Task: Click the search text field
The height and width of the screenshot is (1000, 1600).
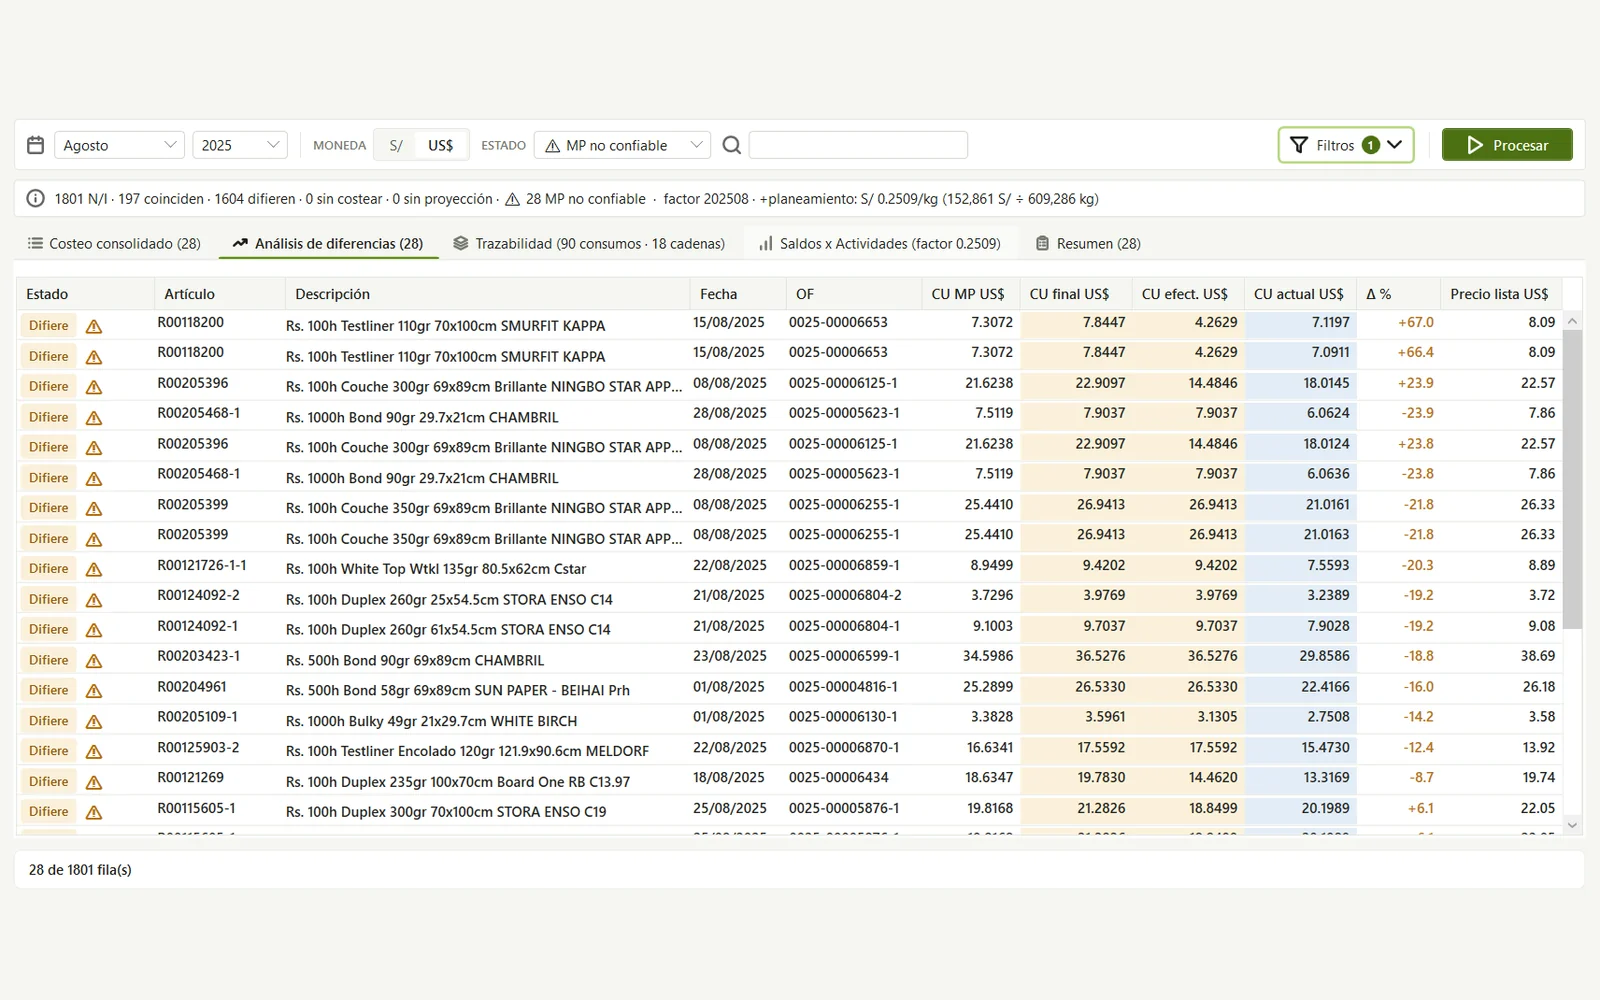Action: (858, 145)
